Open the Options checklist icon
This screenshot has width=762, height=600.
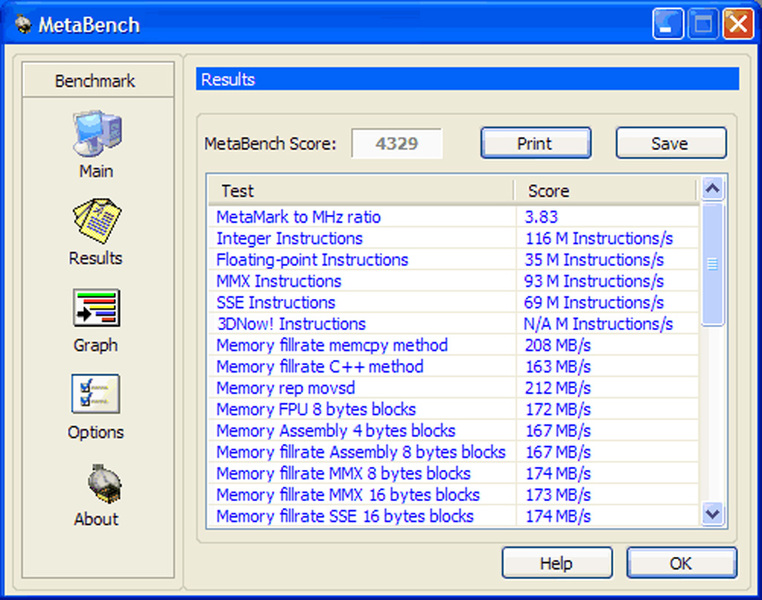point(96,394)
